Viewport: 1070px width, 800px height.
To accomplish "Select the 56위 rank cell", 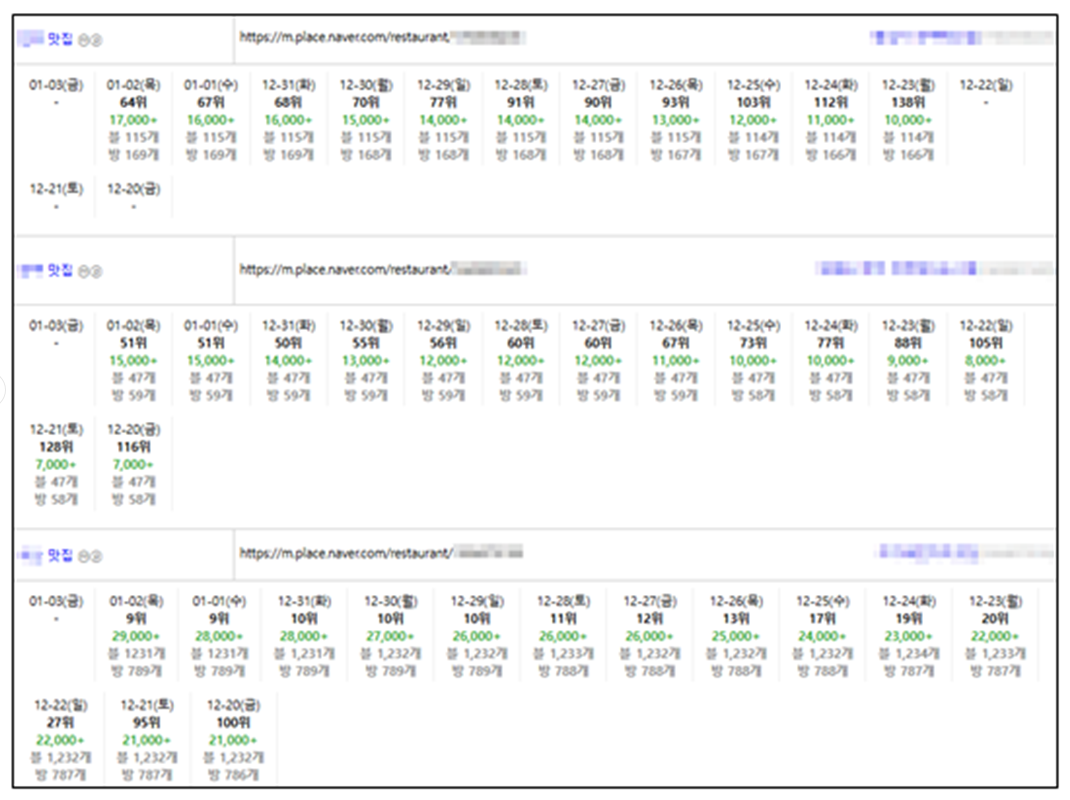I will click(443, 343).
